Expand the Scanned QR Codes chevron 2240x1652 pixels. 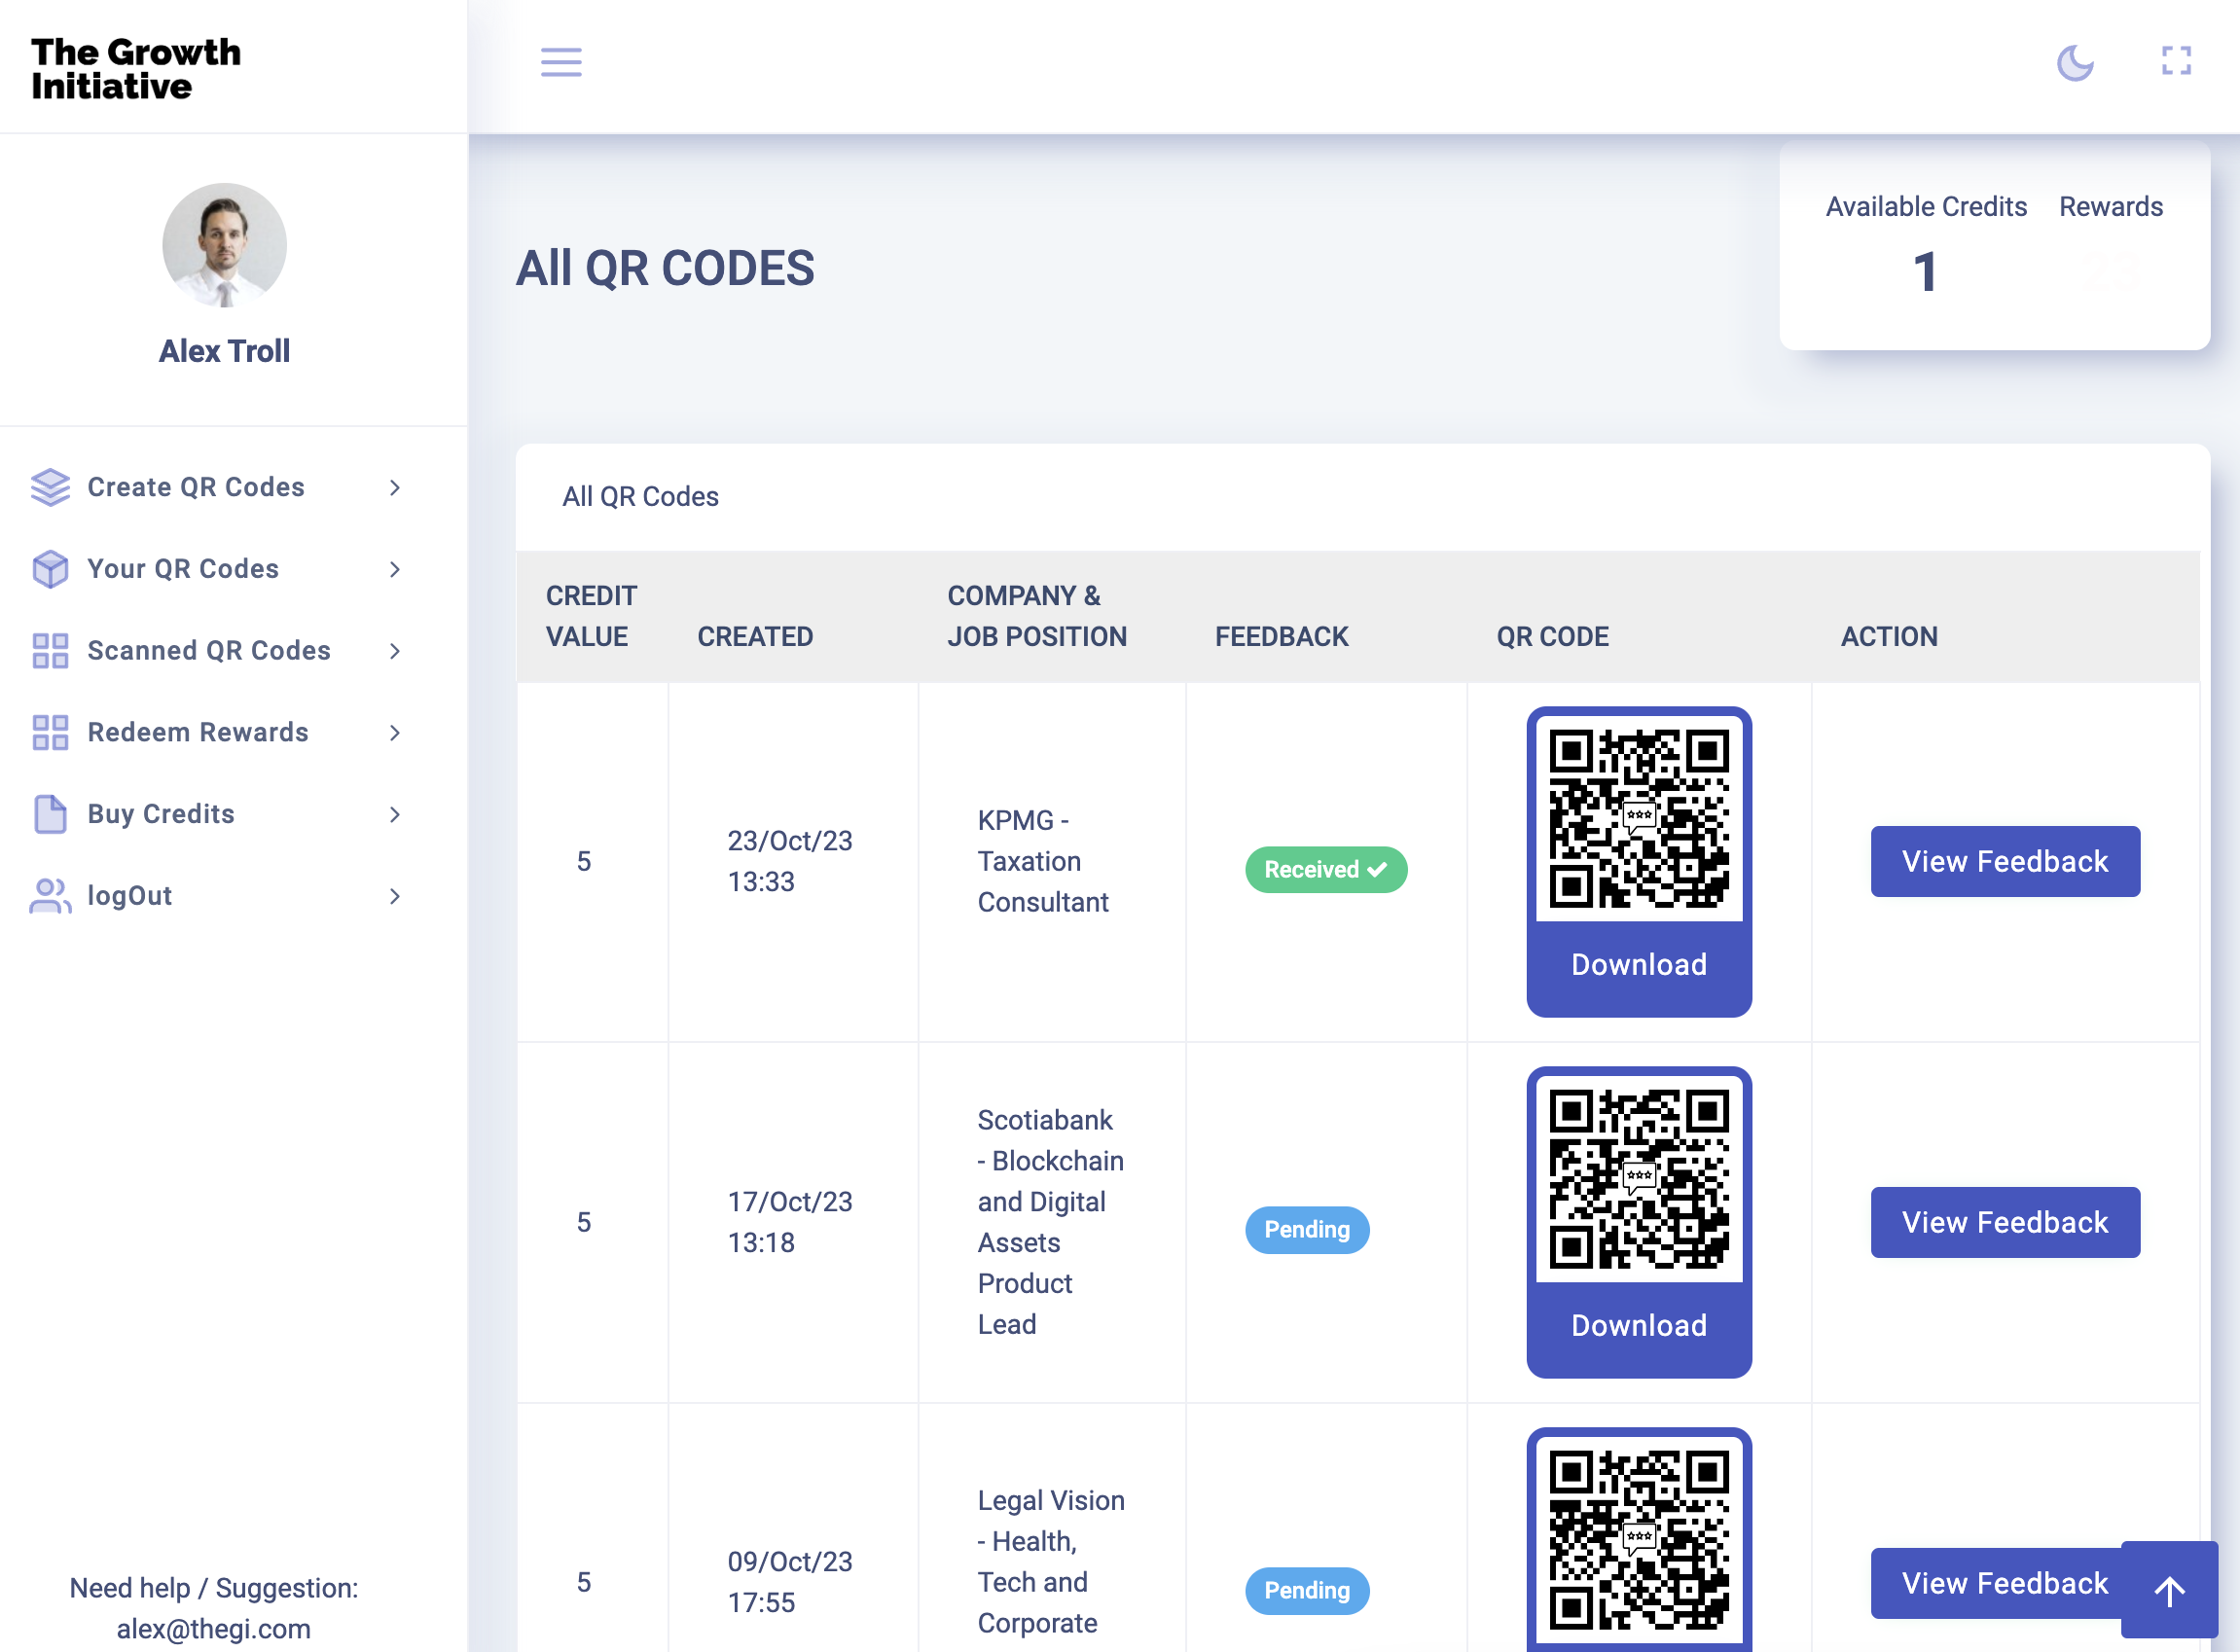[395, 651]
